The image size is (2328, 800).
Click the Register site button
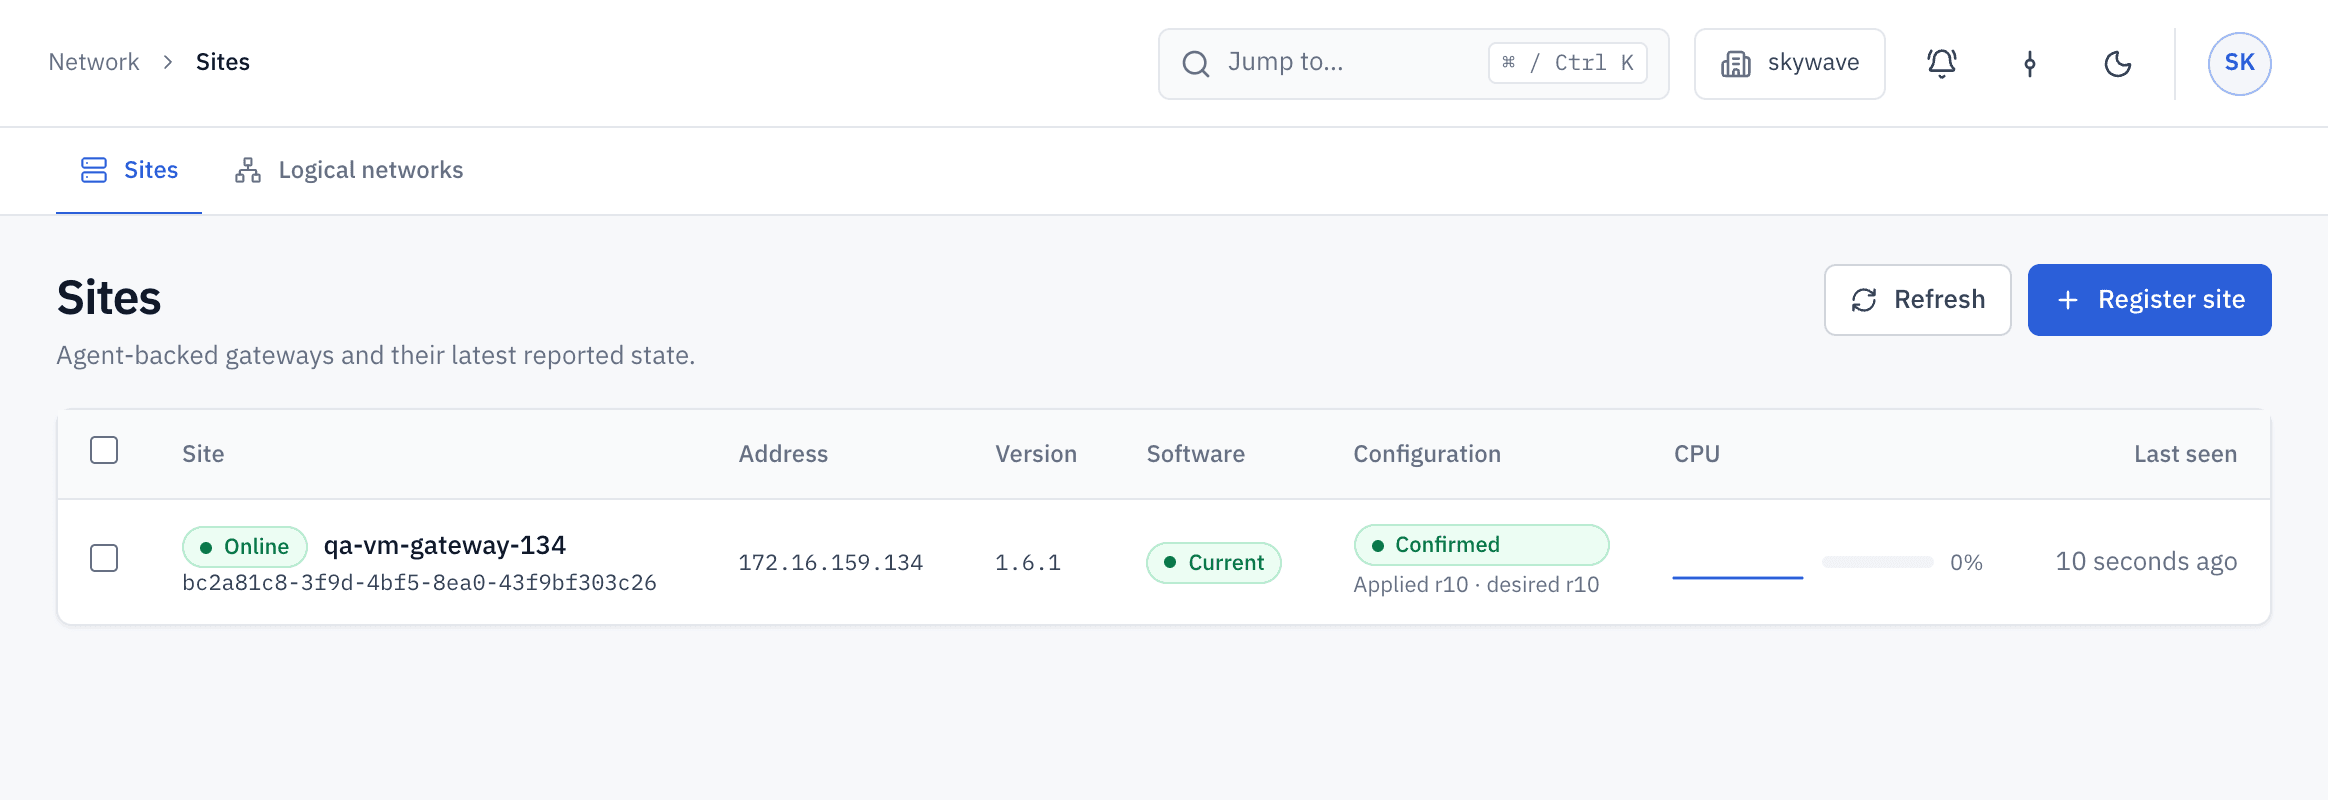click(2150, 300)
